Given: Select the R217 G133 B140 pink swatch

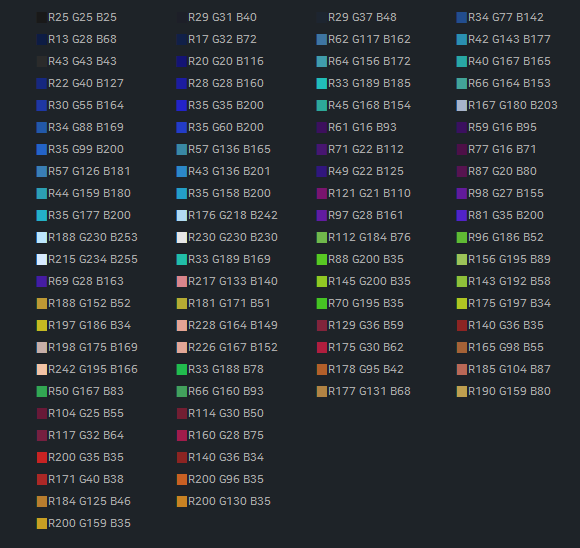Looking at the screenshot, I should point(182,282).
